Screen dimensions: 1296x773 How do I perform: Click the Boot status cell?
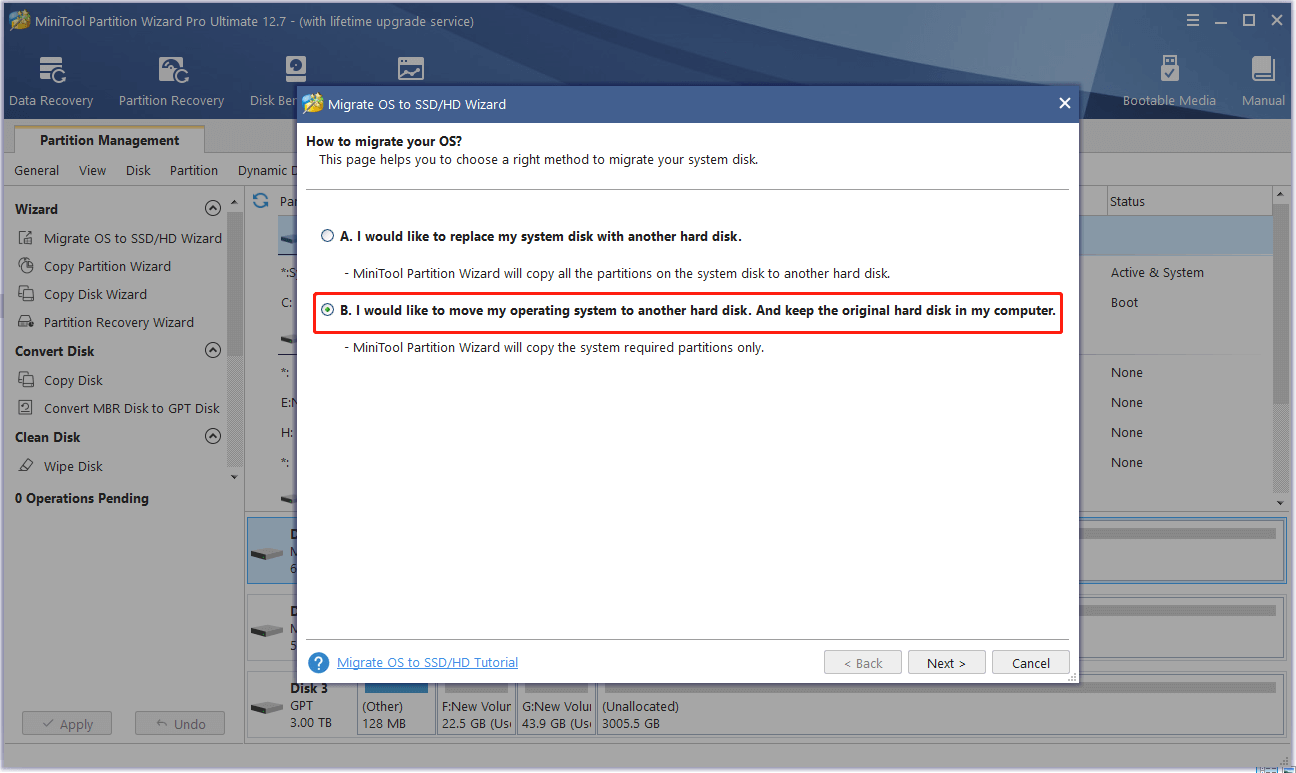point(1124,302)
